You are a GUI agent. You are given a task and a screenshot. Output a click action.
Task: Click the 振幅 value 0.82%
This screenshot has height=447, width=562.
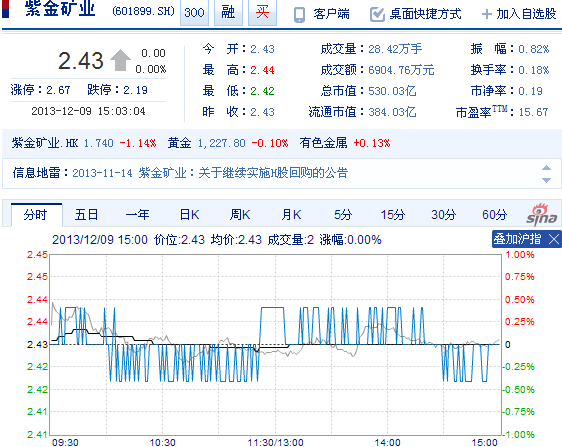[x=534, y=49]
